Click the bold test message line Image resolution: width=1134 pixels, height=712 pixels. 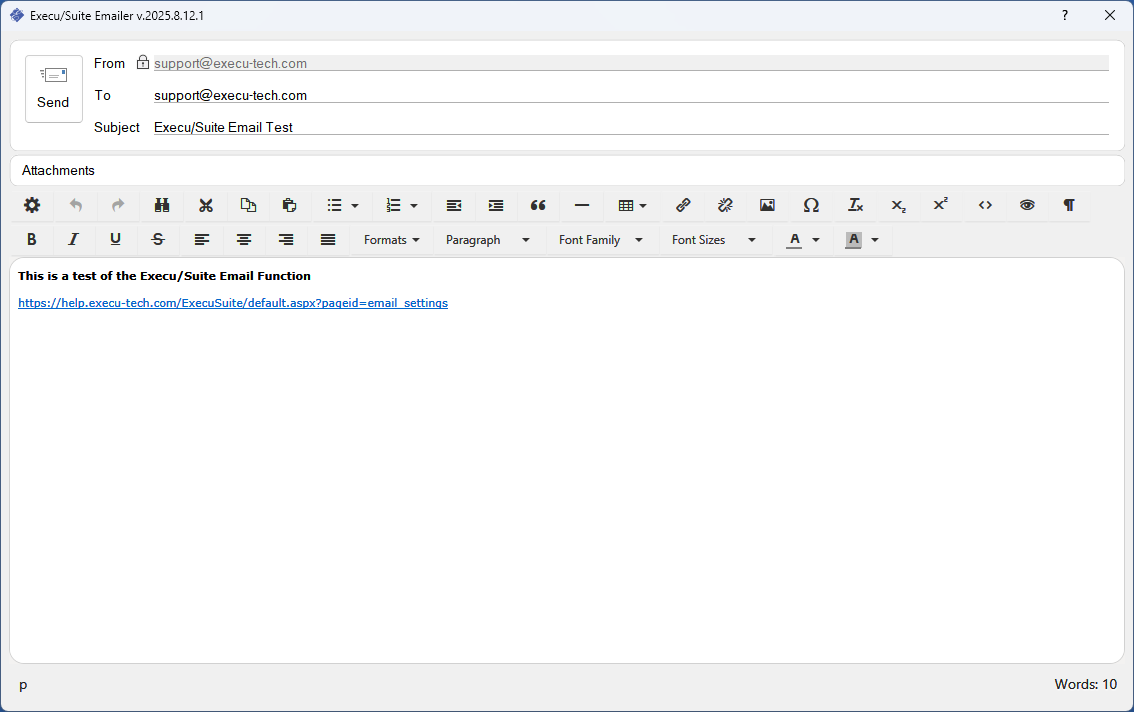coord(164,276)
